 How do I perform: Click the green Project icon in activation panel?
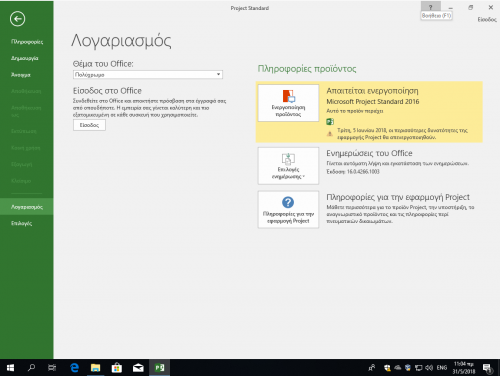coord(330,122)
